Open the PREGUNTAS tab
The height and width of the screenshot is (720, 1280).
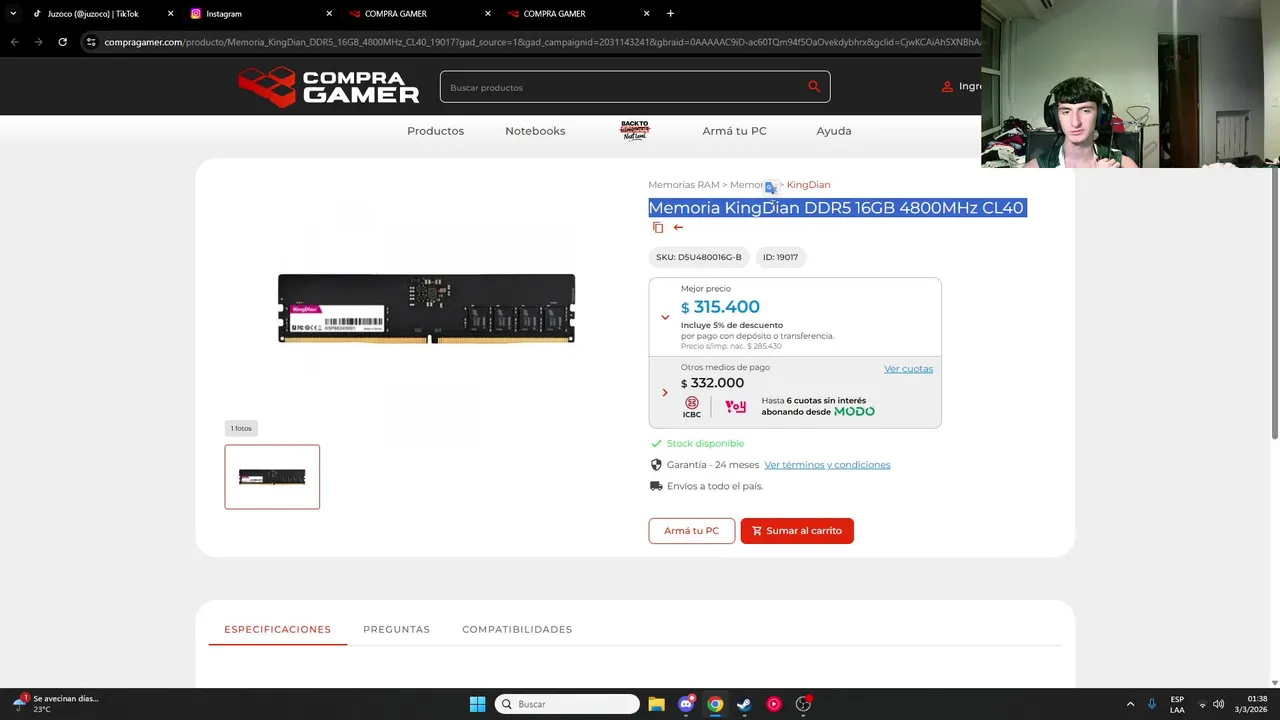[396, 629]
